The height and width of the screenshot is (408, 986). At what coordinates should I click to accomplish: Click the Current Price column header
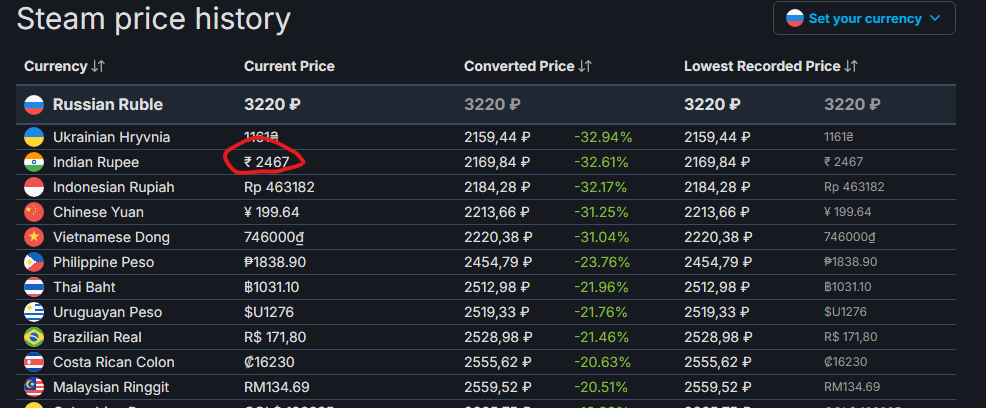[x=289, y=66]
